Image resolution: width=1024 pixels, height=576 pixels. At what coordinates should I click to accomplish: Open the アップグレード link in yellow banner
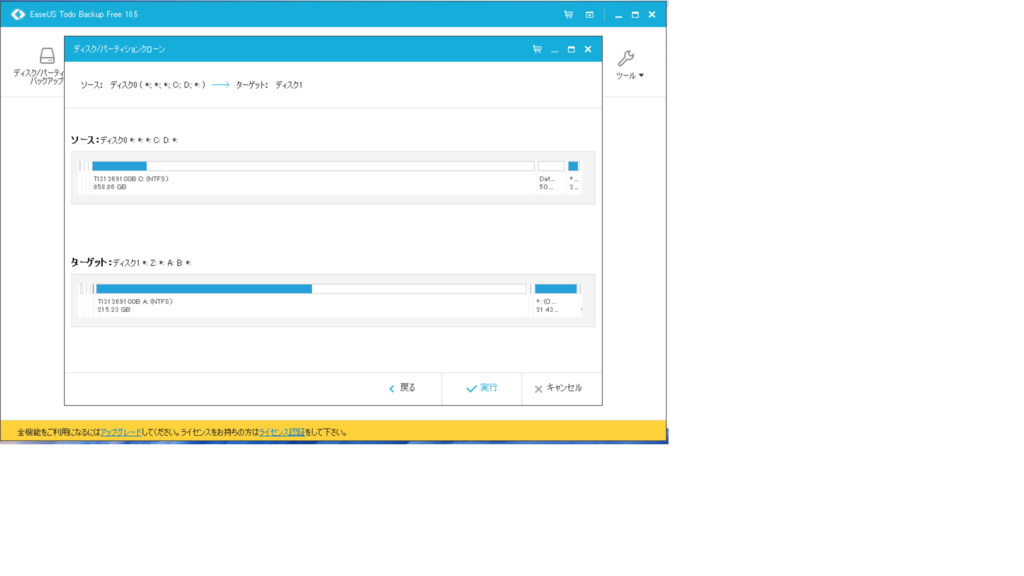pyautogui.click(x=121, y=432)
